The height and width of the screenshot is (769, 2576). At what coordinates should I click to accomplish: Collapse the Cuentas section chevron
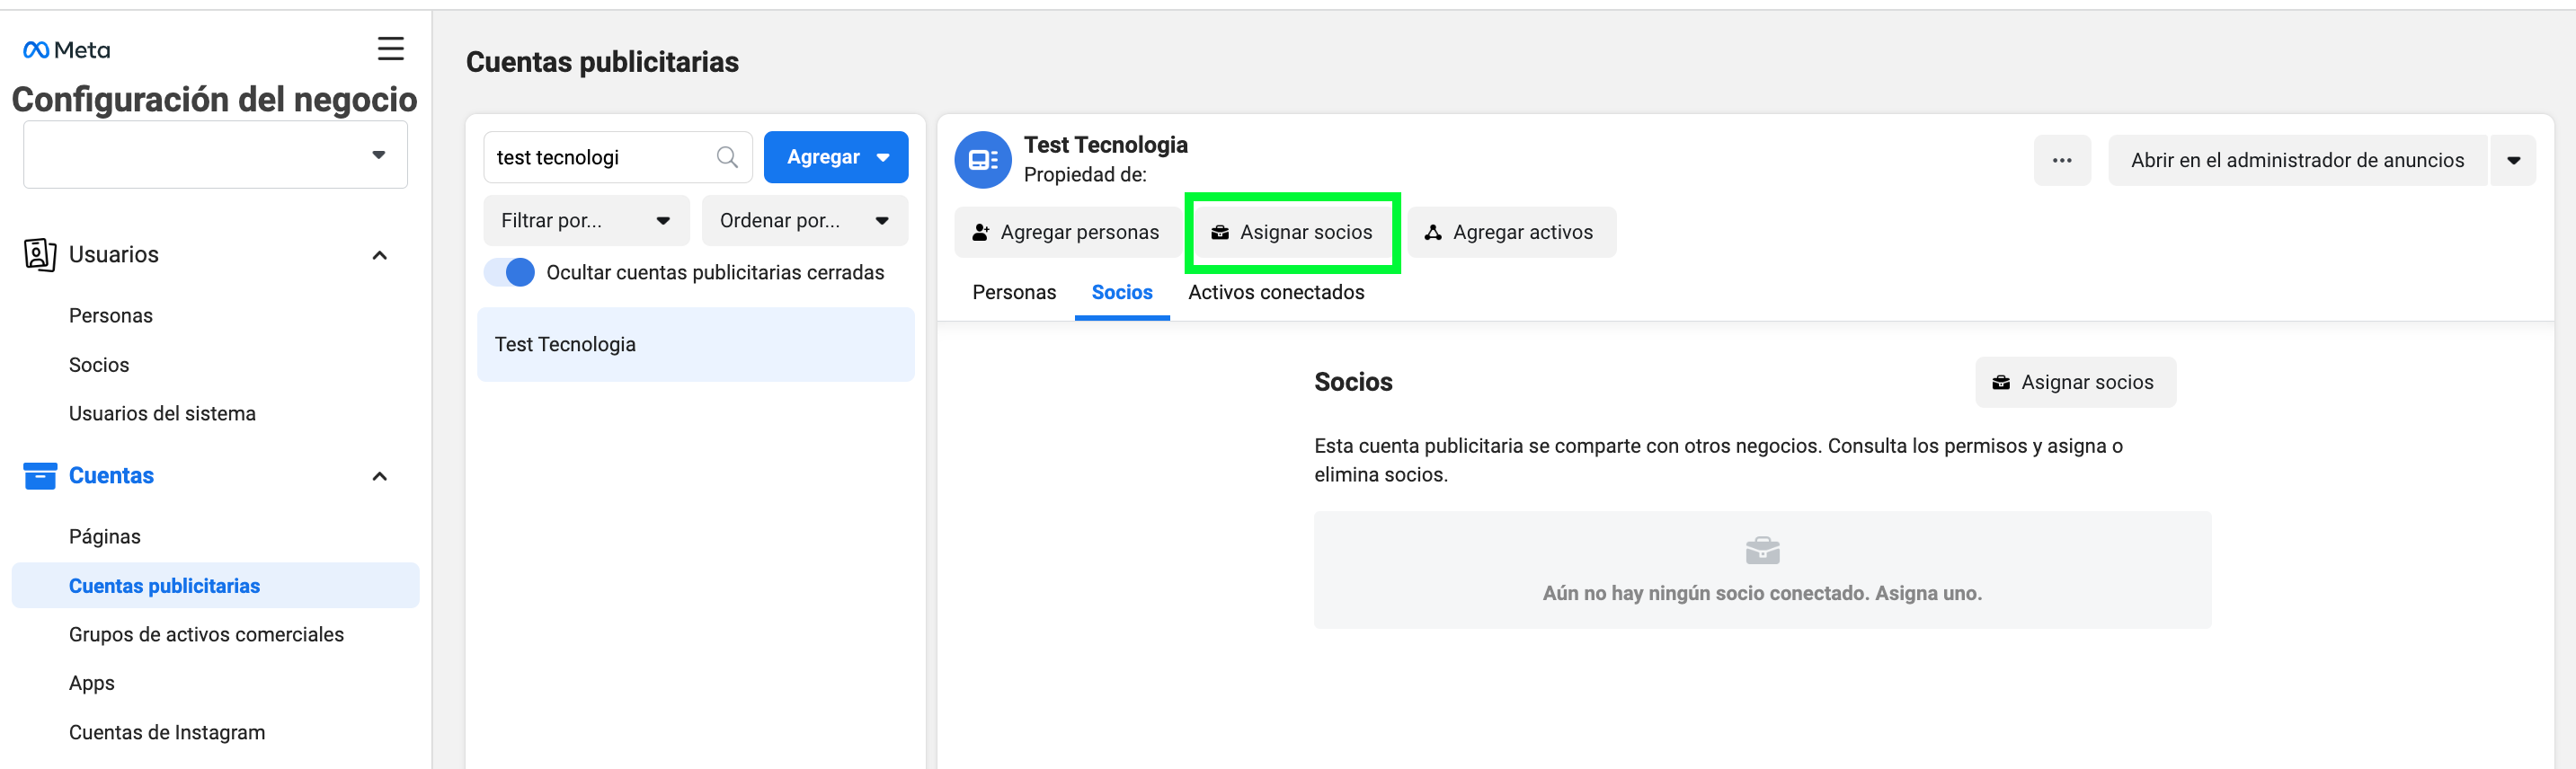click(x=379, y=476)
